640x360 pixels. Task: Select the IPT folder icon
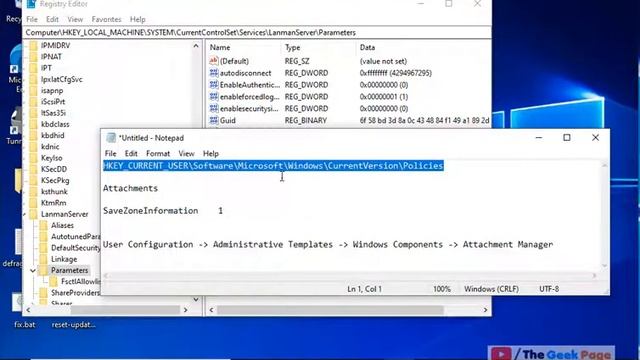click(33, 68)
